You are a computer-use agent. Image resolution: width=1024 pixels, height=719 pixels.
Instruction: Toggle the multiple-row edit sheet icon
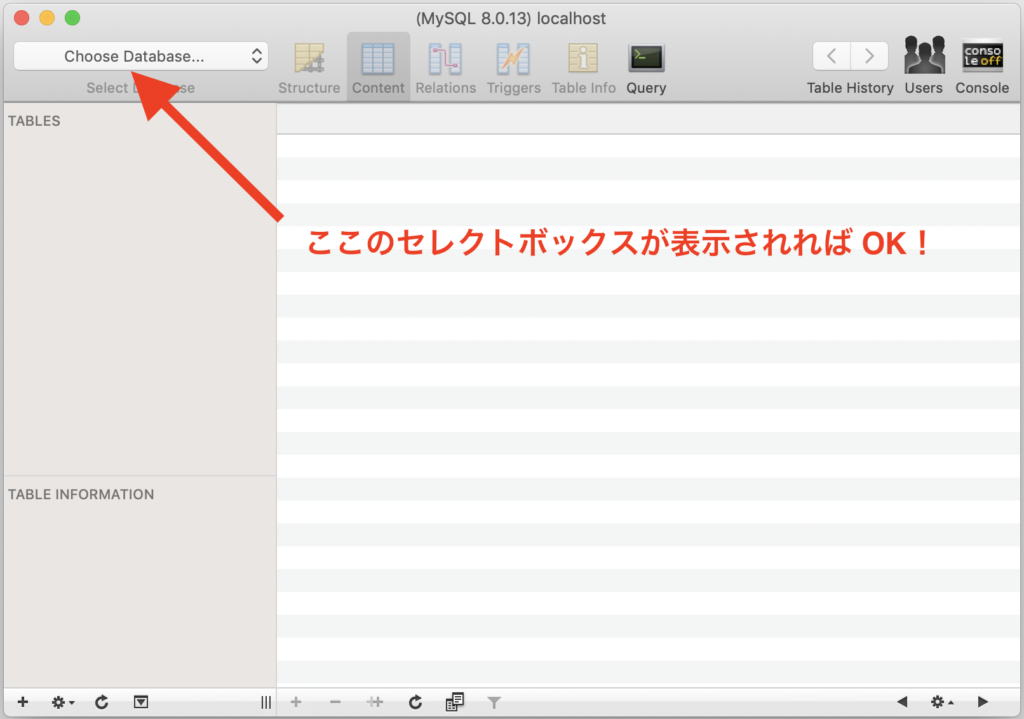[x=455, y=702]
